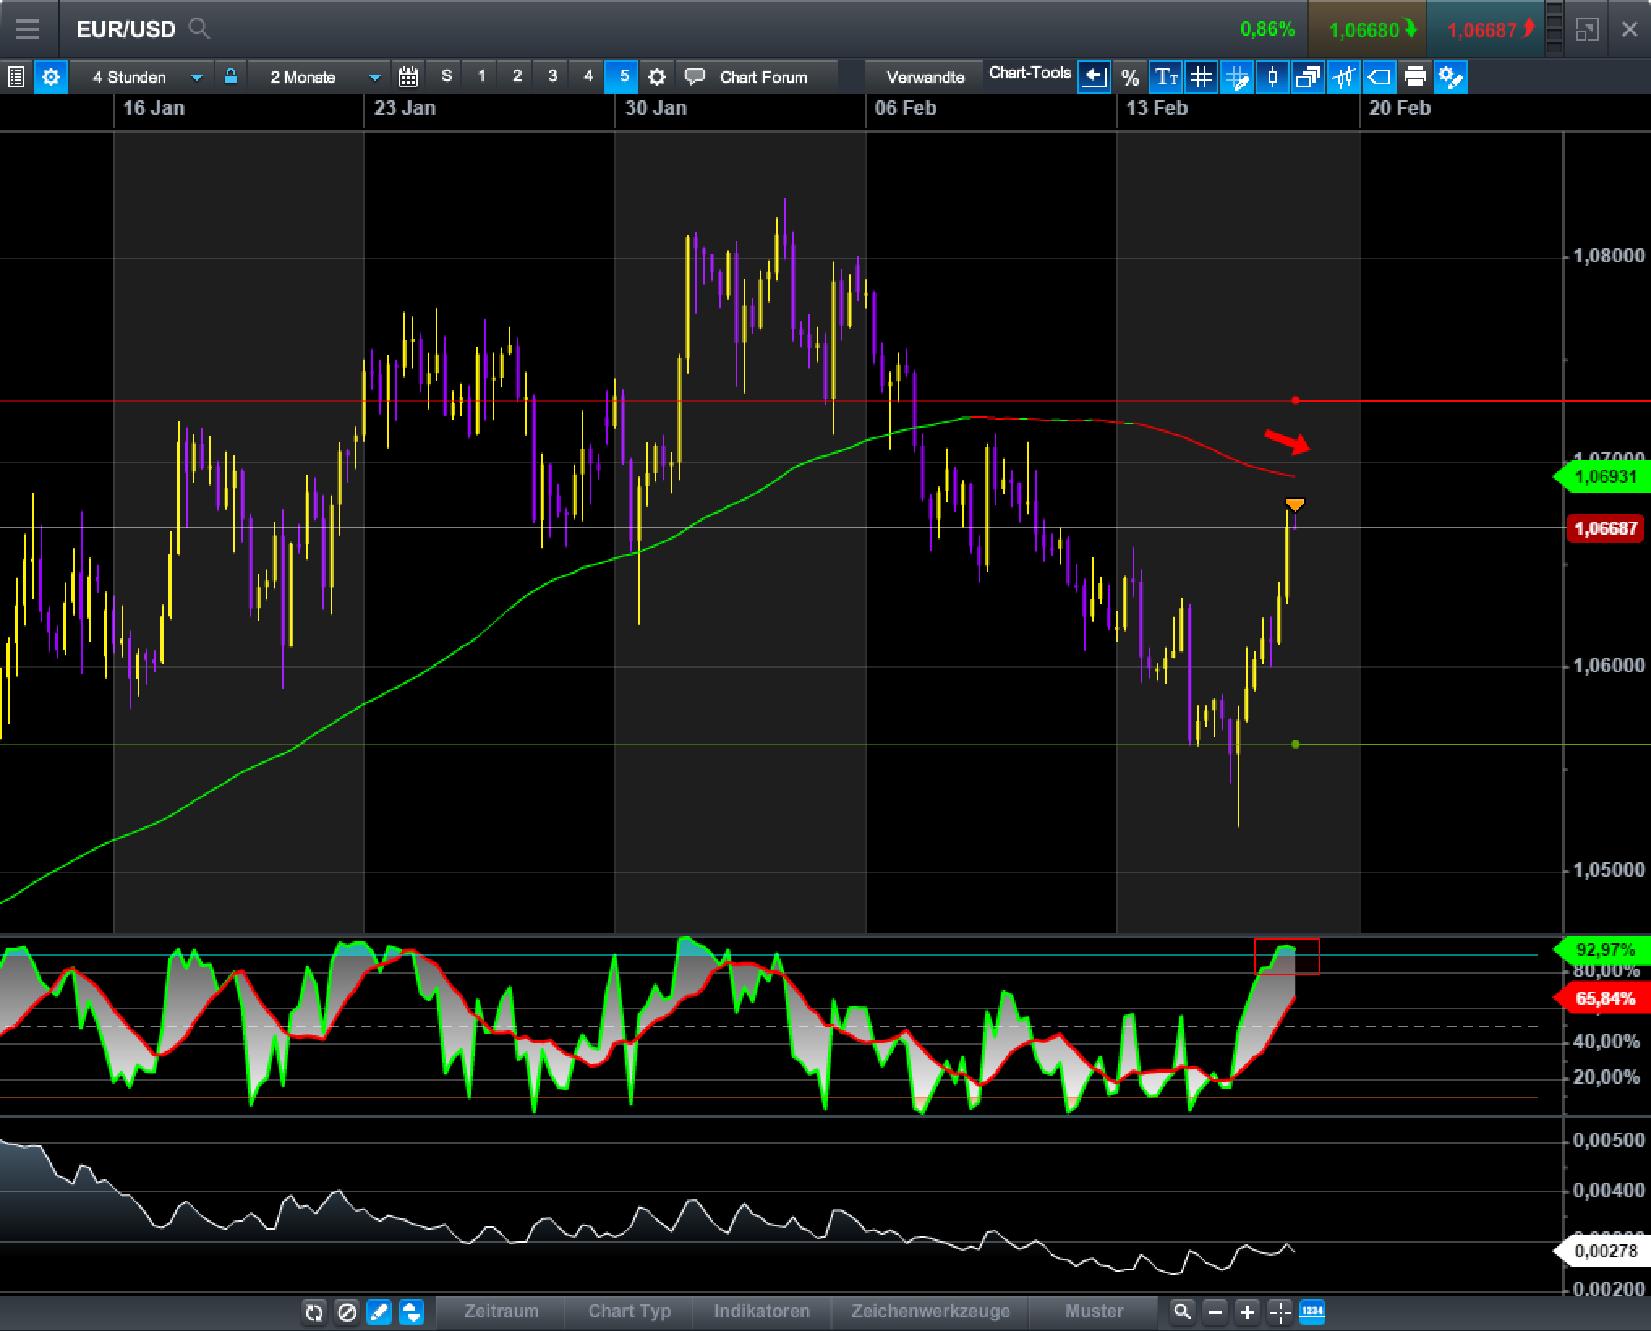This screenshot has width=1651, height=1331.
Task: Open the text annotation Tt tool
Action: pyautogui.click(x=1166, y=76)
